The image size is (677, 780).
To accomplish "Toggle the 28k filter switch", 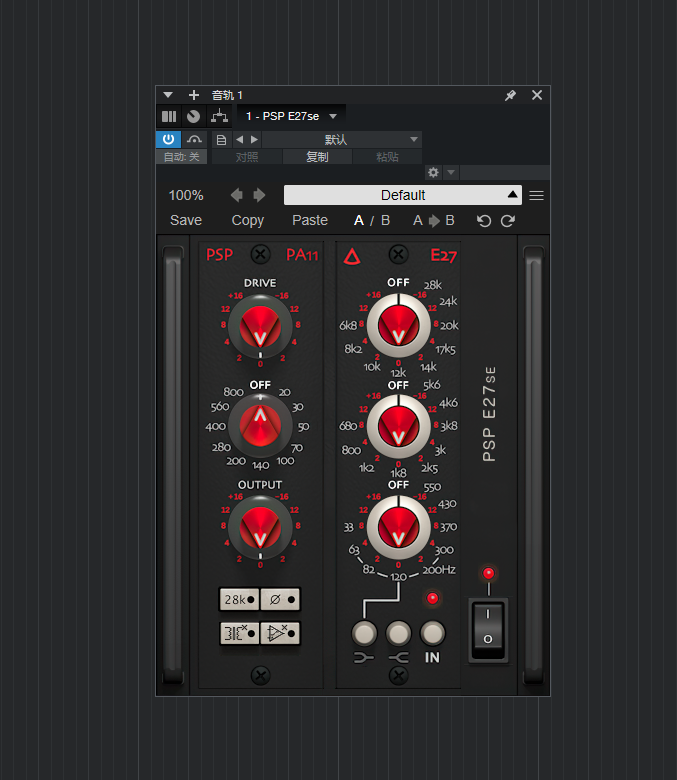I will pyautogui.click(x=239, y=599).
